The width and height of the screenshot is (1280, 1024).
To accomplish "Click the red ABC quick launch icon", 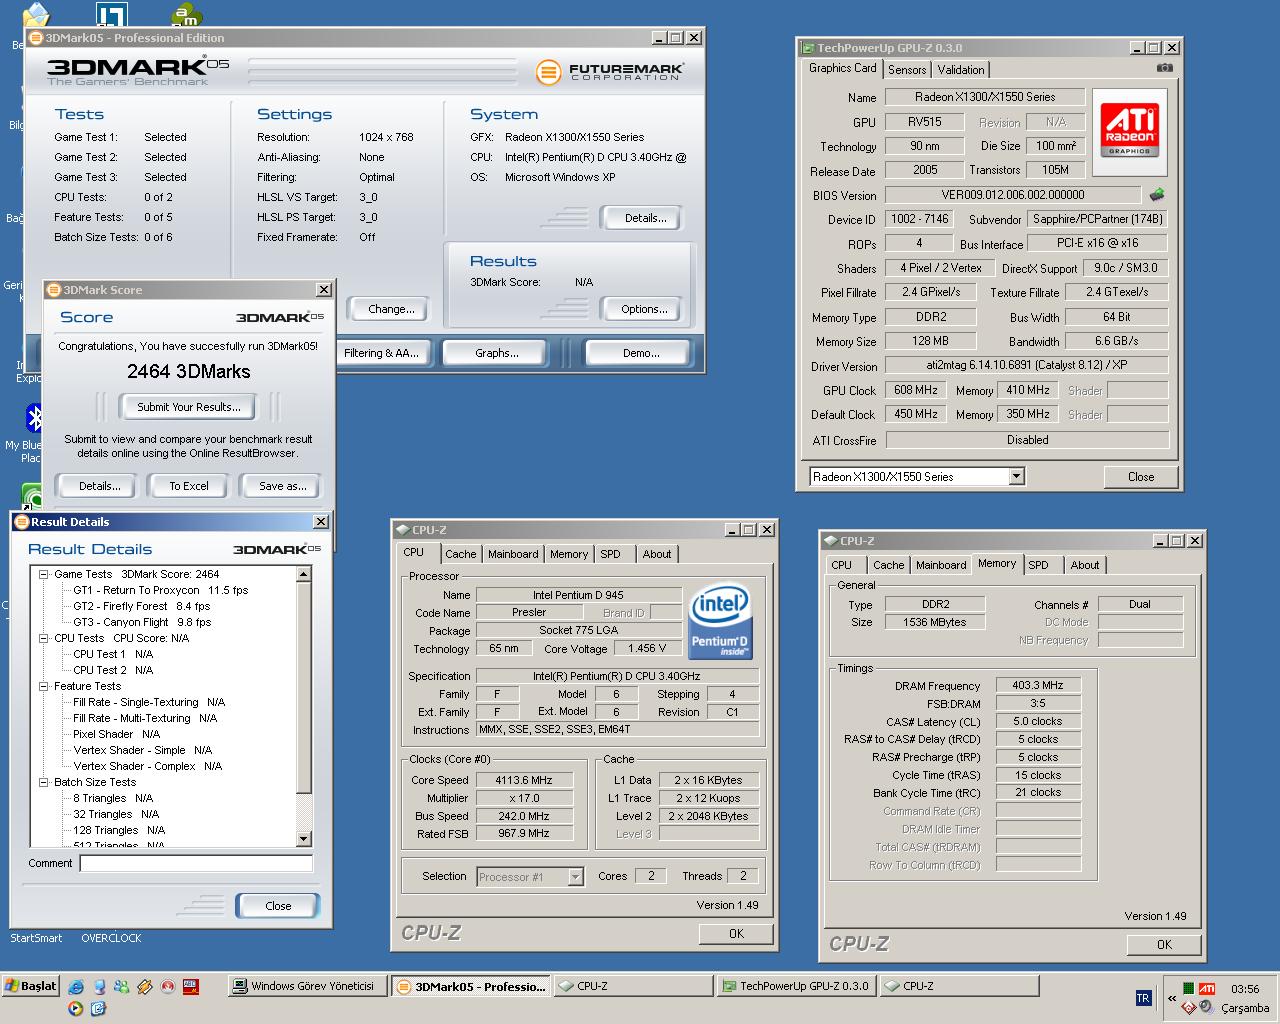I will point(190,987).
